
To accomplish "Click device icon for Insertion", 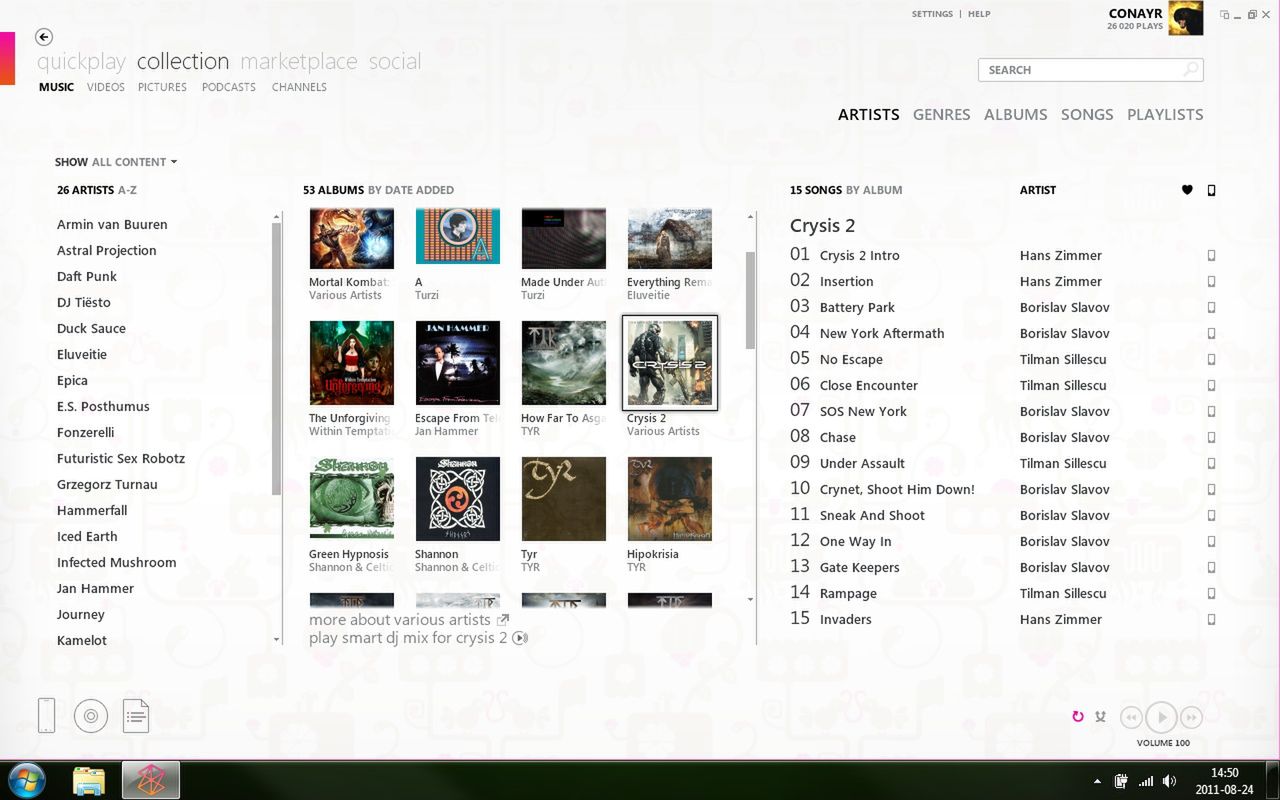I will pyautogui.click(x=1211, y=282).
